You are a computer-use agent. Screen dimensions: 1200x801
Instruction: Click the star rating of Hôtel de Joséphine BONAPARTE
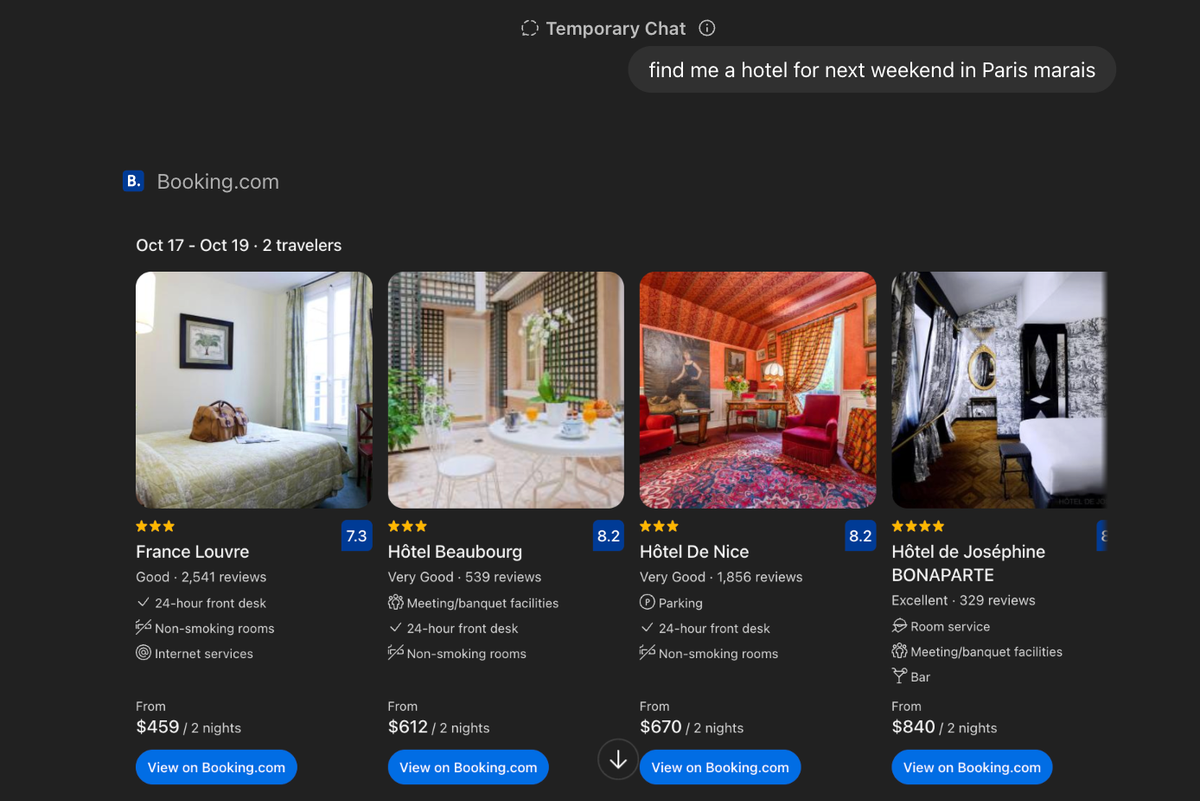tap(916, 525)
